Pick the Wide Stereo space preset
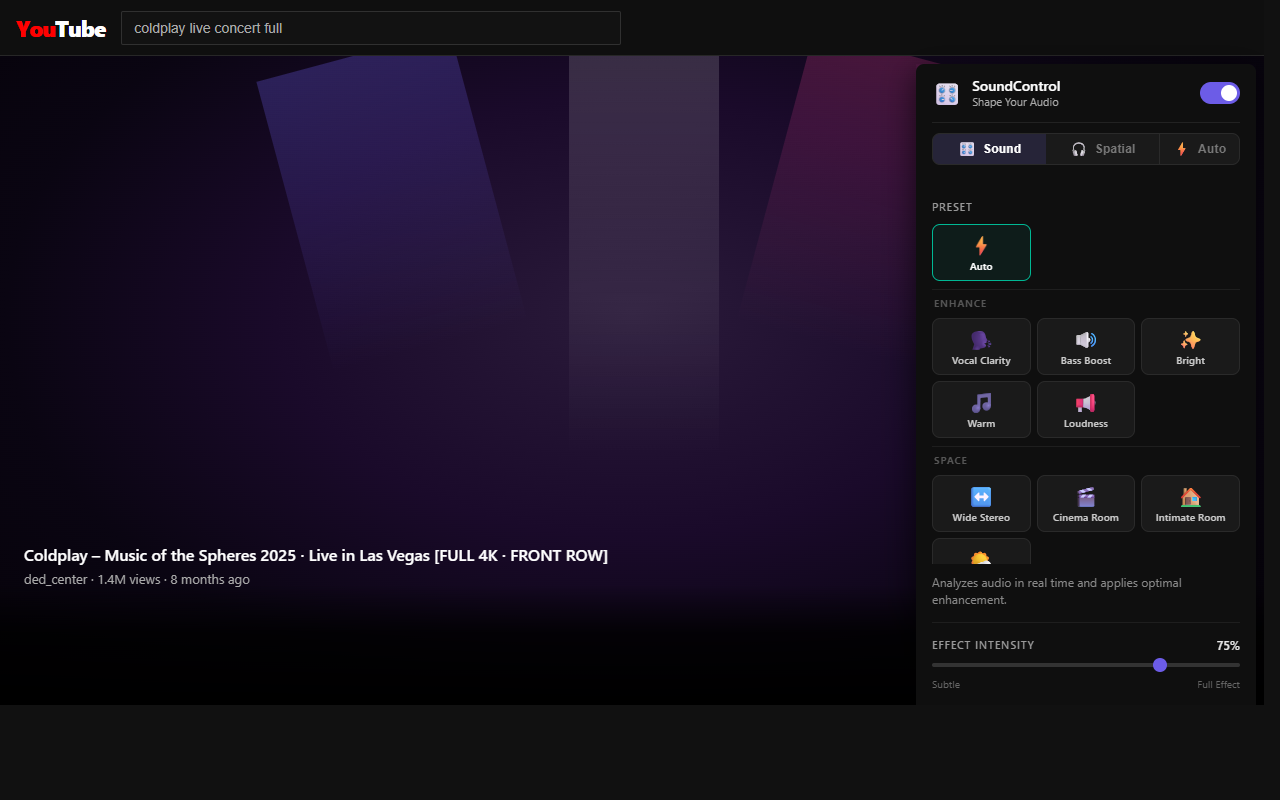Viewport: 1280px width, 800px height. tap(981, 504)
